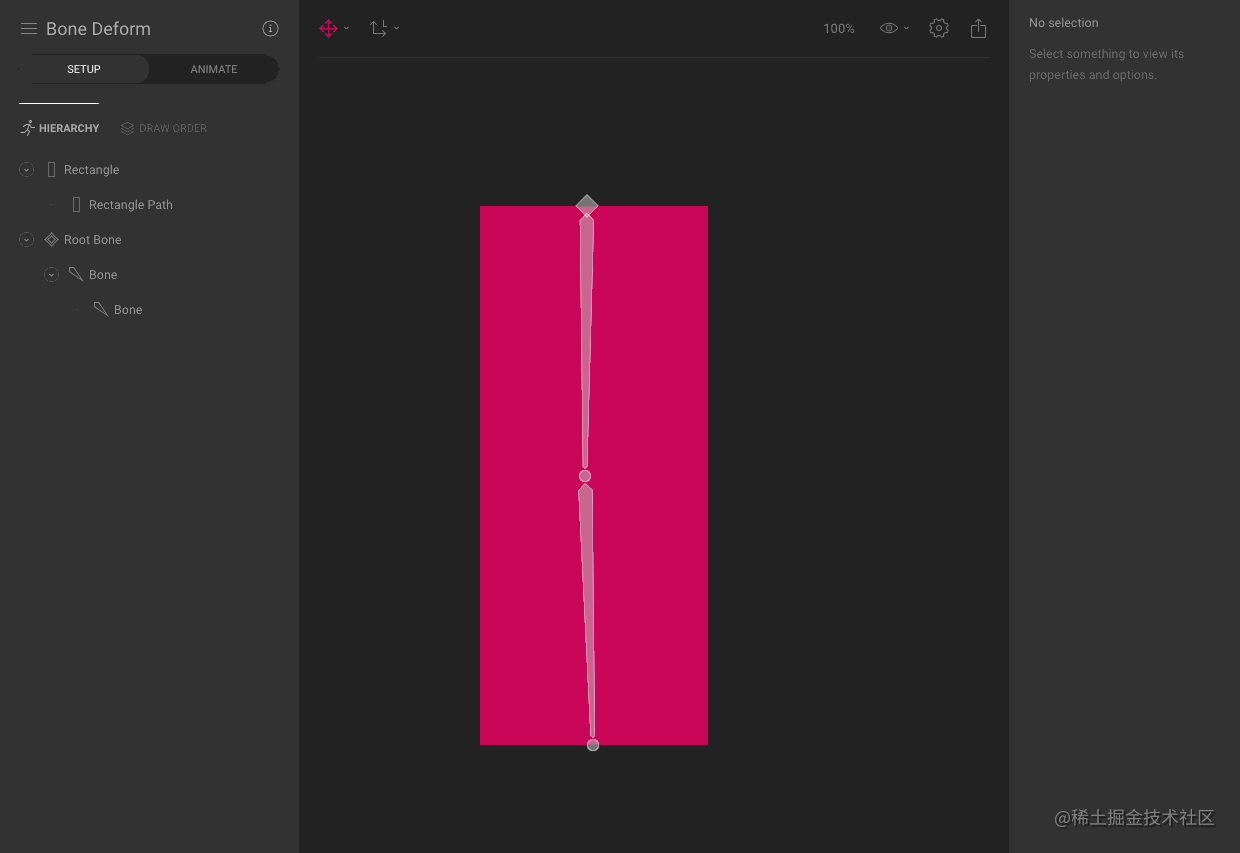Toggle the eye view options icon
This screenshot has width=1240, height=853.
(888, 28)
